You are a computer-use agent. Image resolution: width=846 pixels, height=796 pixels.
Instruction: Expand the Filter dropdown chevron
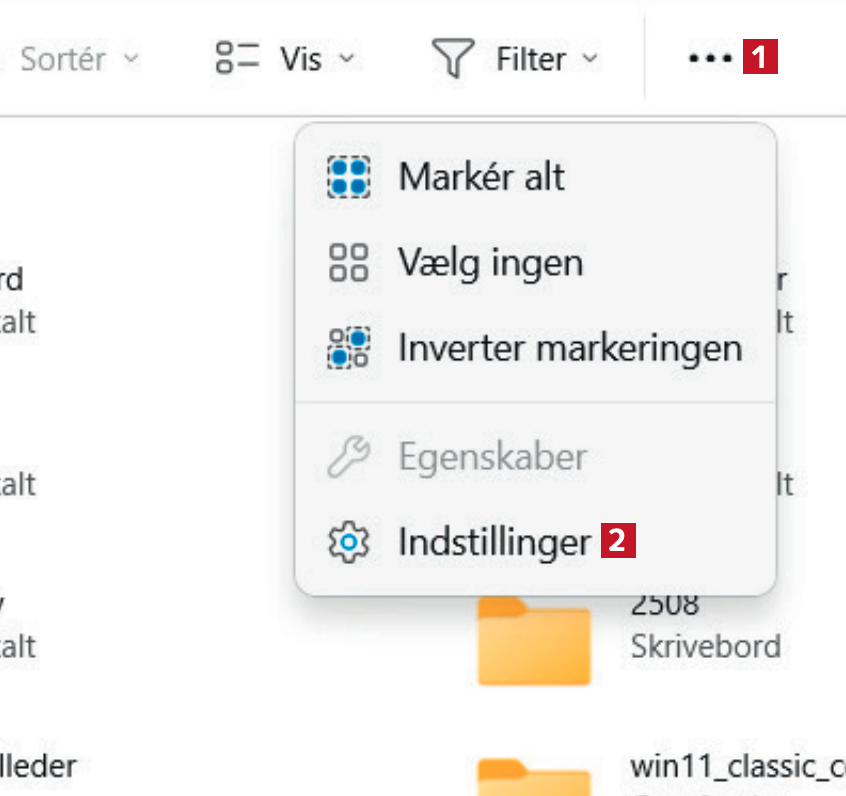click(x=590, y=59)
